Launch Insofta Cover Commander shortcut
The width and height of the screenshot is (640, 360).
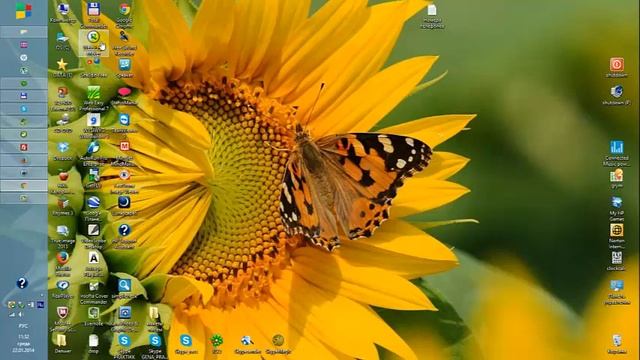tap(93, 292)
